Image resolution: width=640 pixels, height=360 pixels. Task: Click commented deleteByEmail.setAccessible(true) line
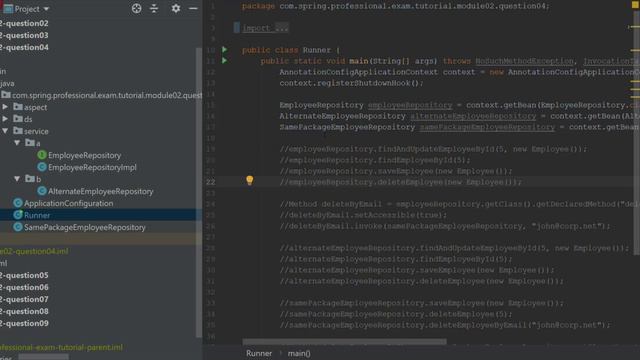(x=363, y=215)
